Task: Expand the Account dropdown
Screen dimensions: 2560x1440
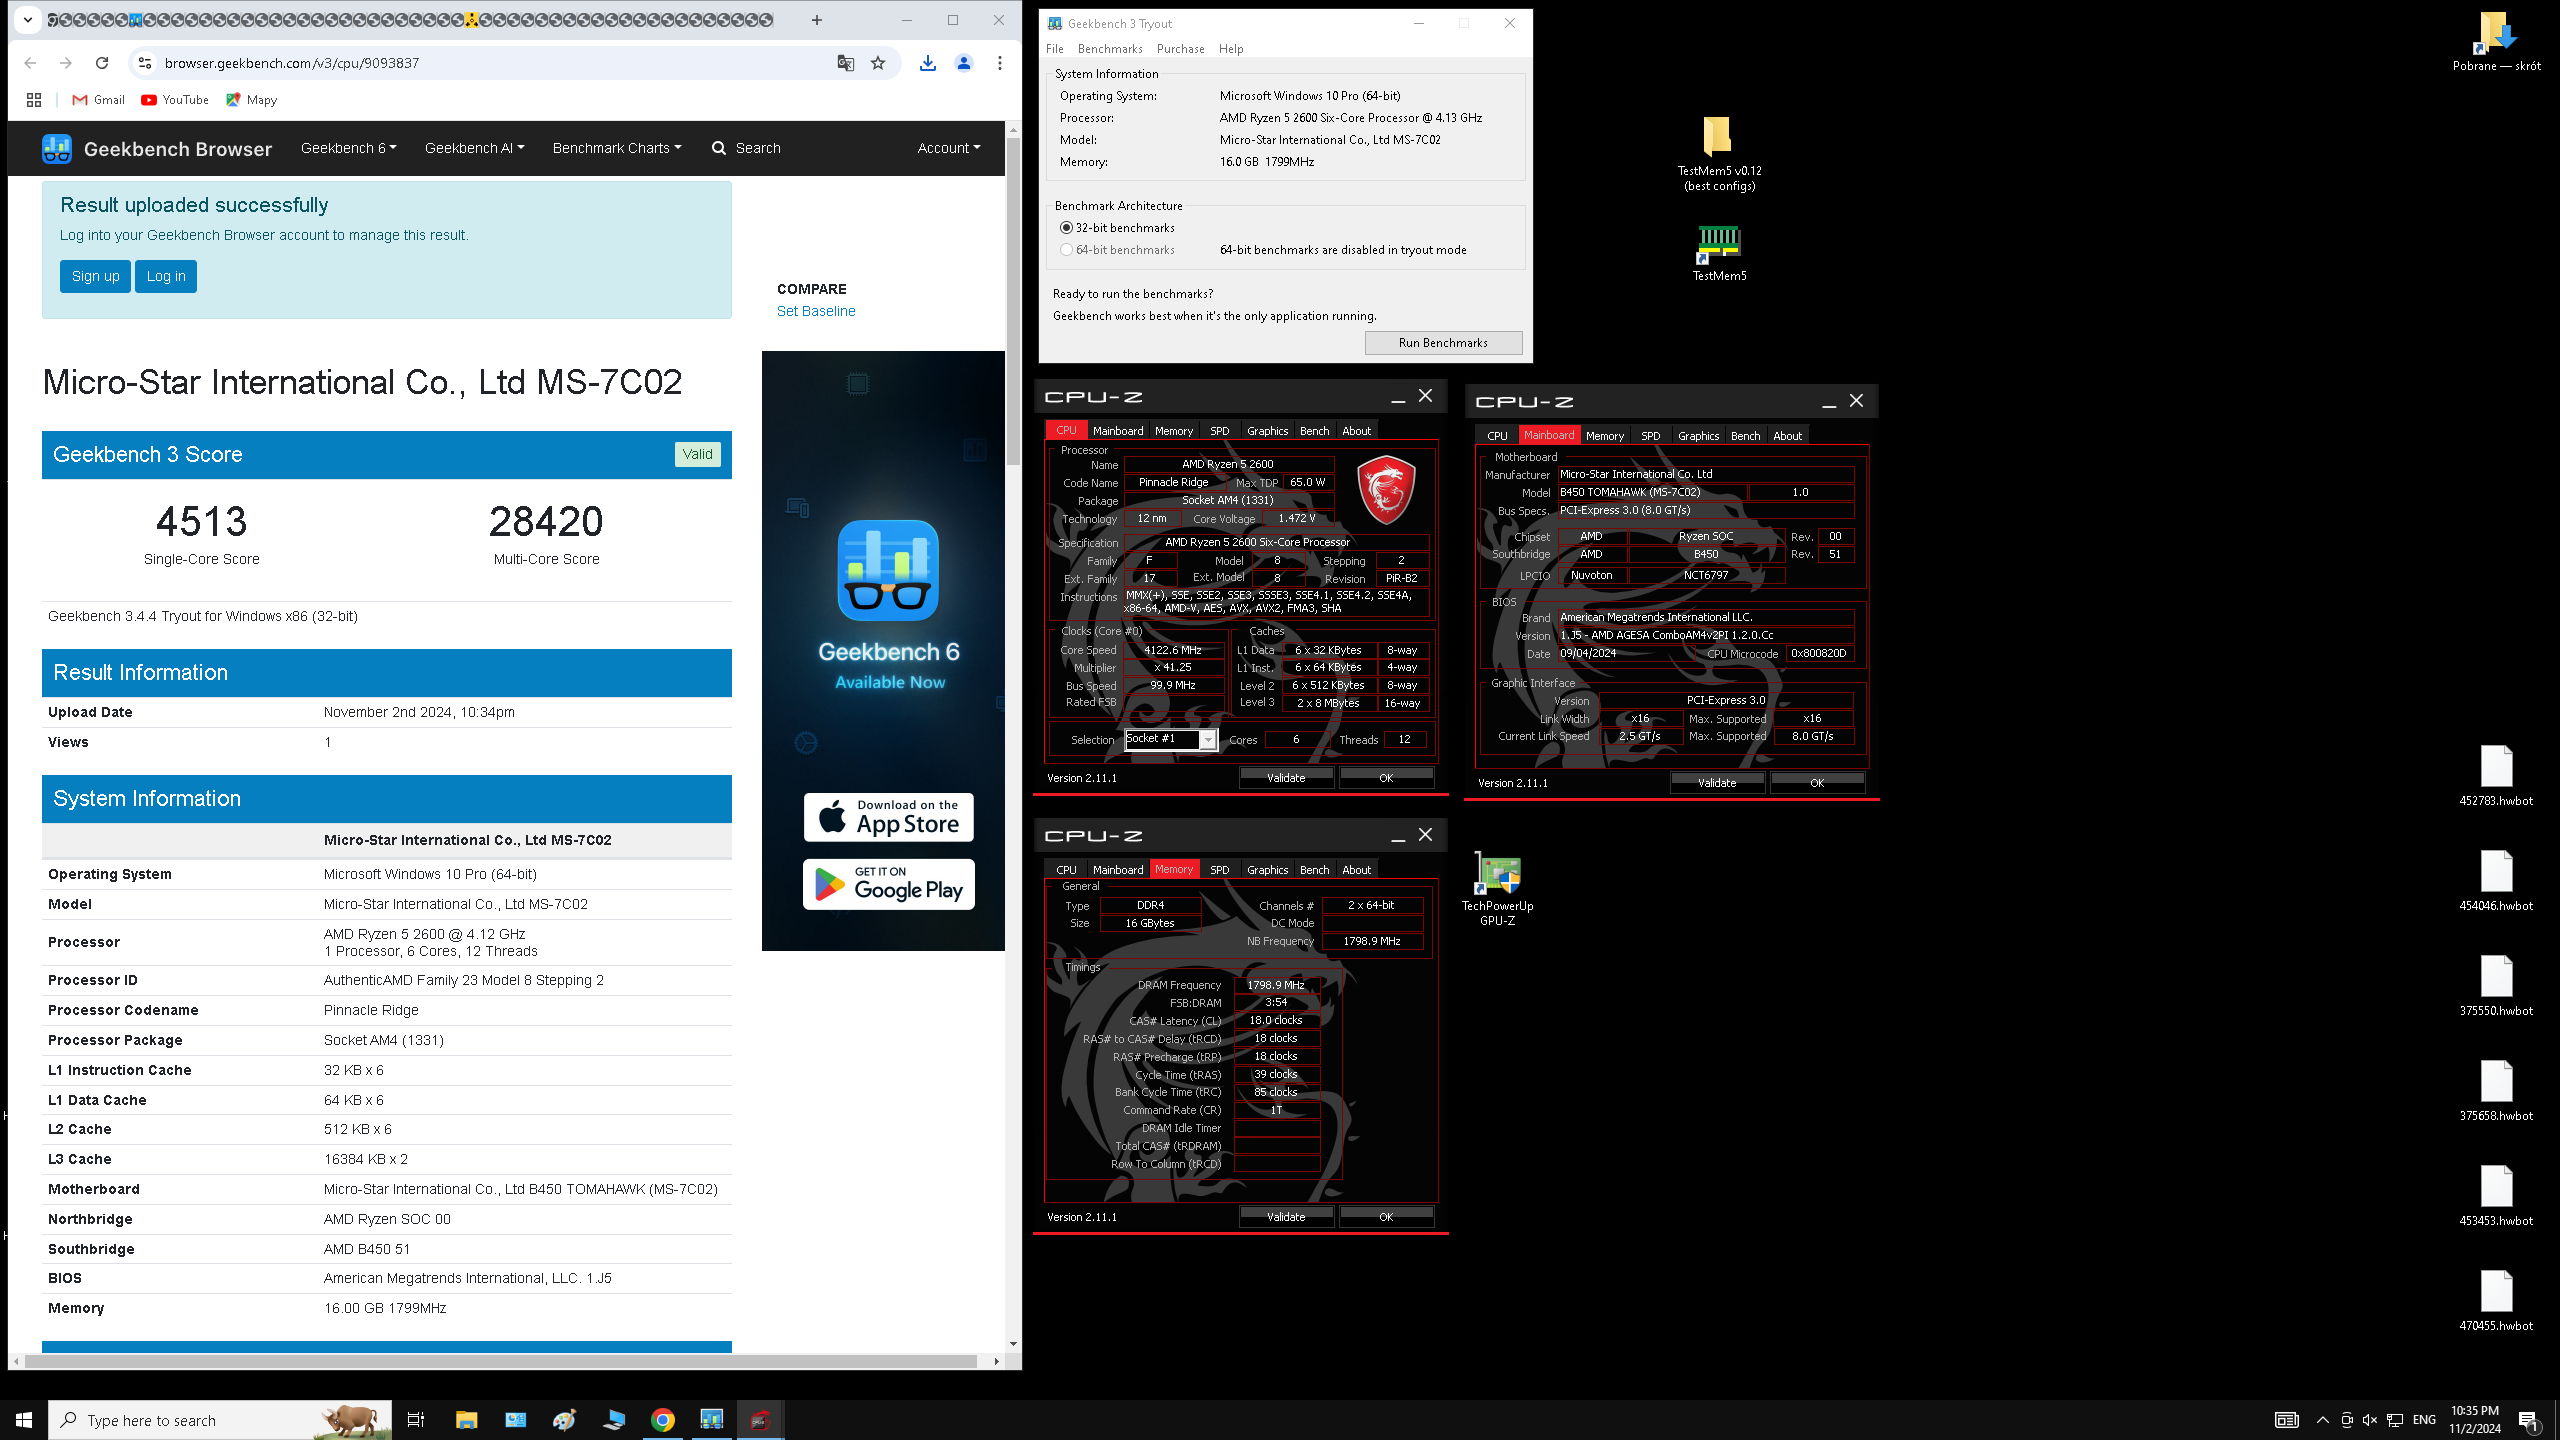Action: [x=949, y=148]
